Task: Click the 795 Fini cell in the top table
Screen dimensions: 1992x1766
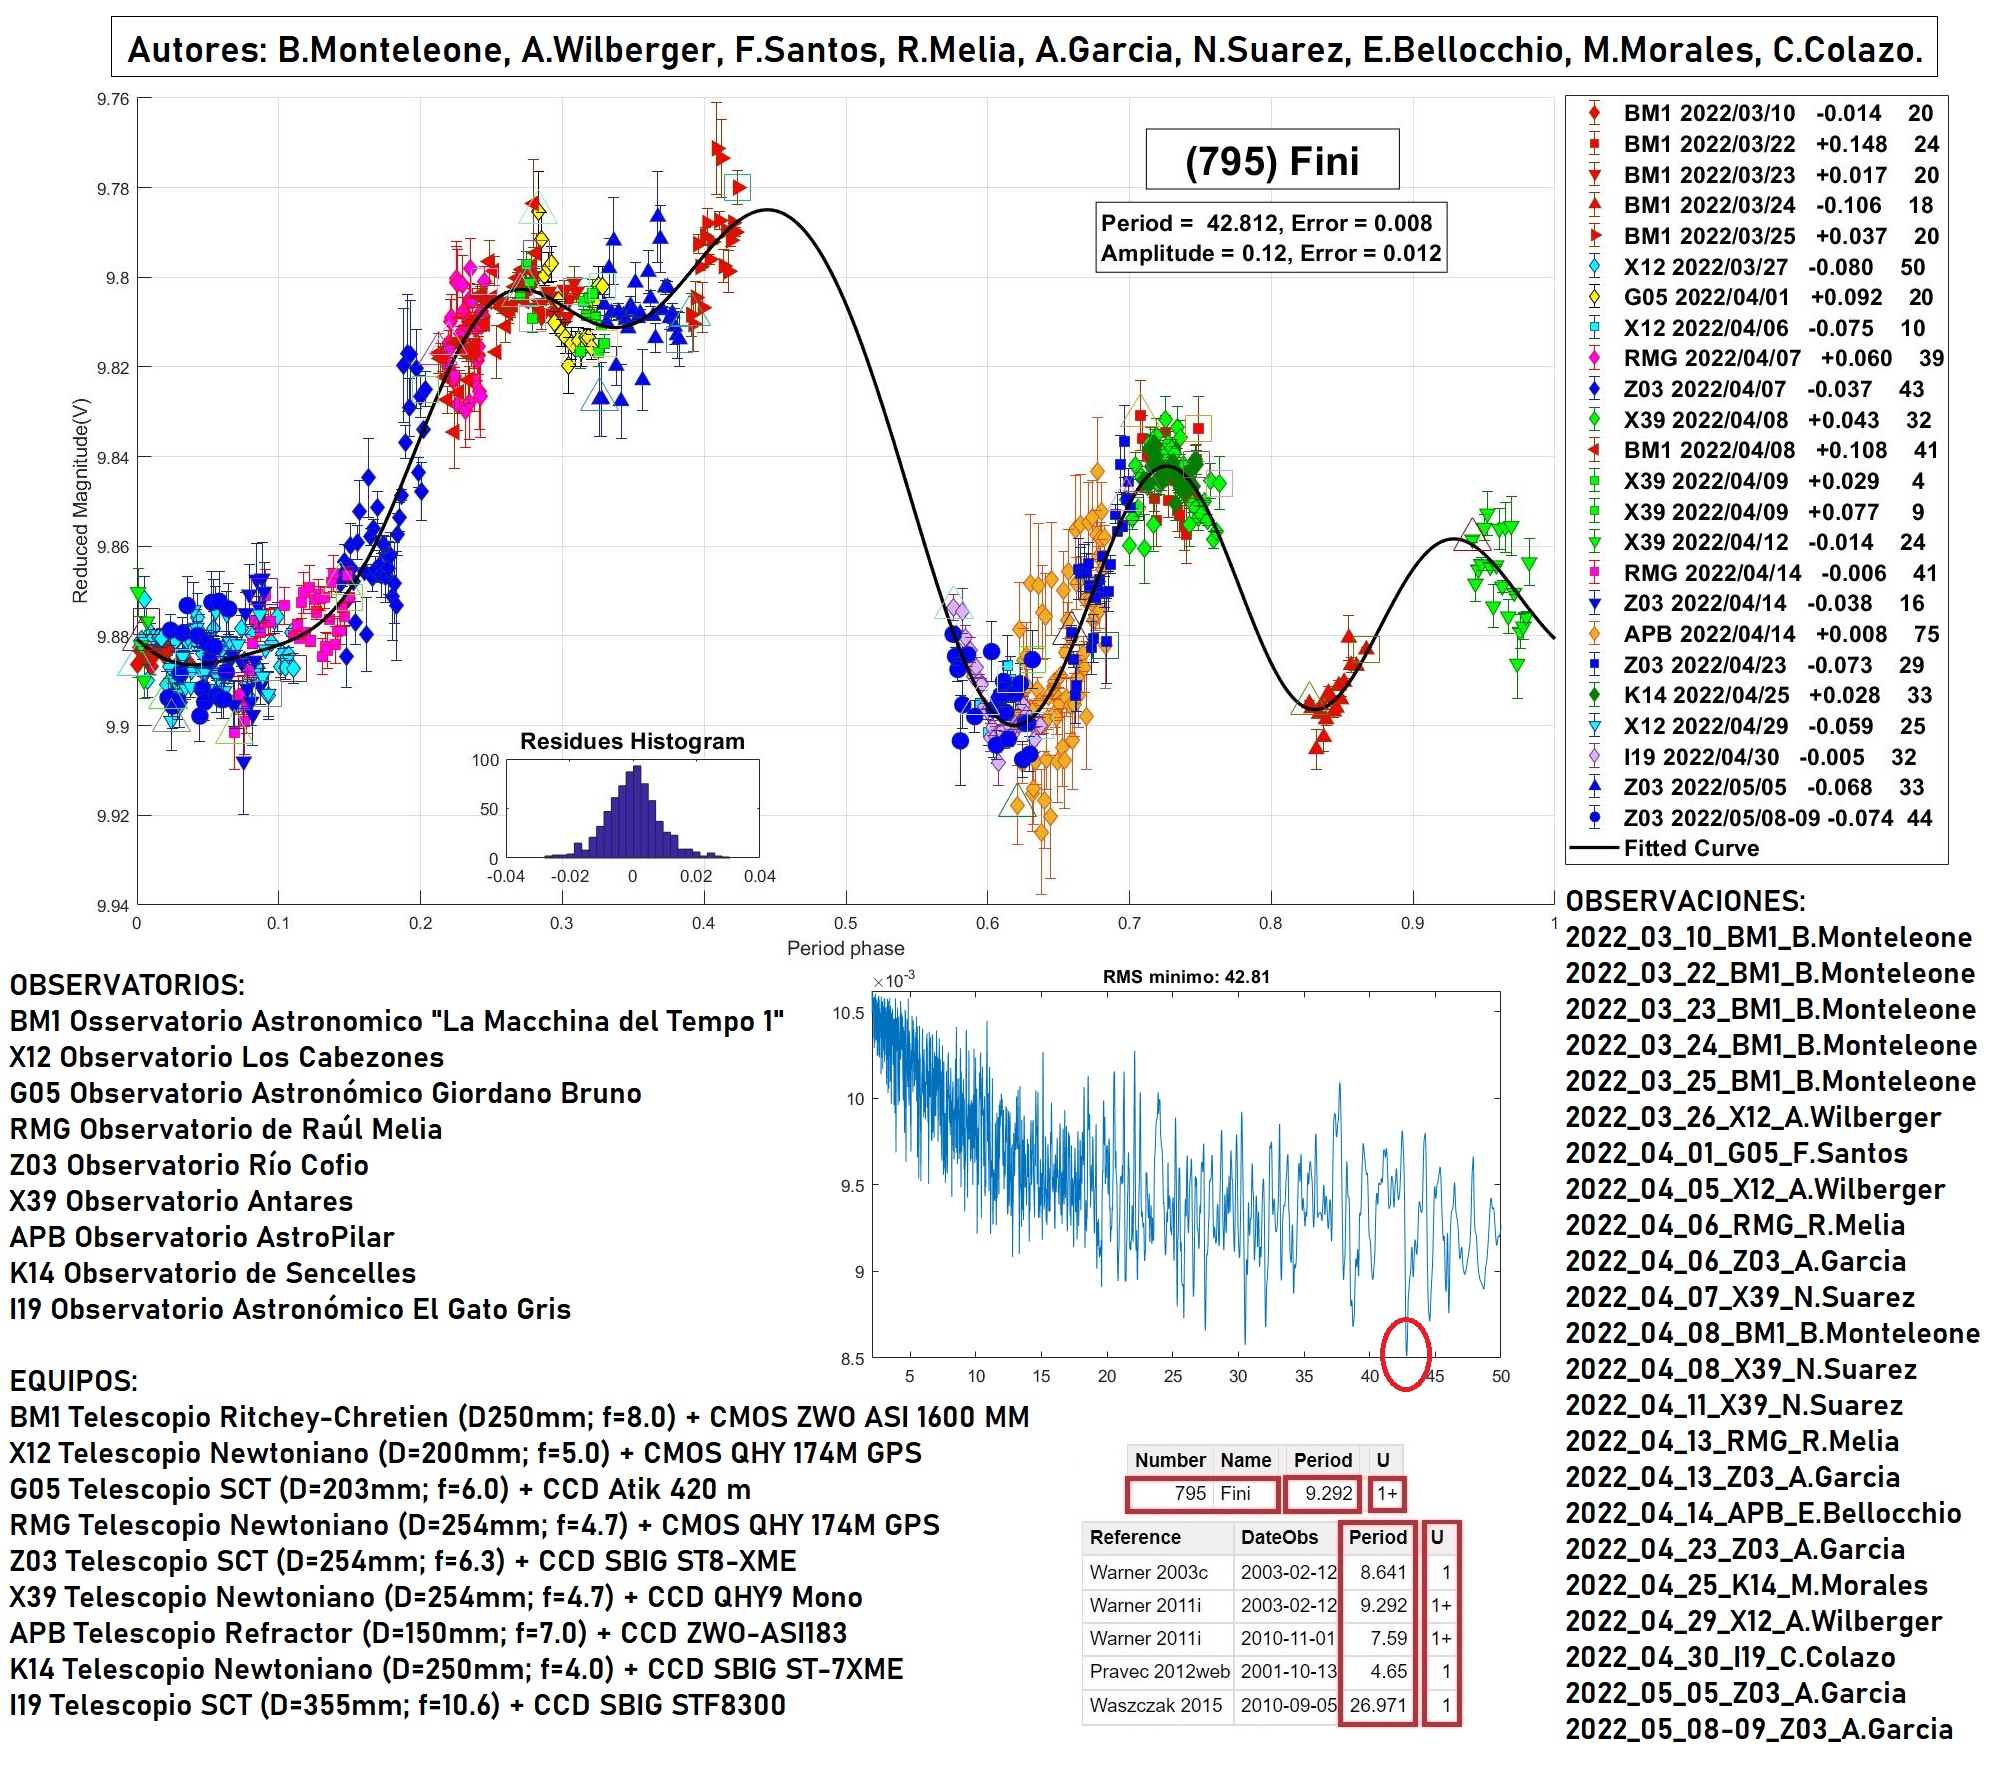Action: click(x=1203, y=1493)
